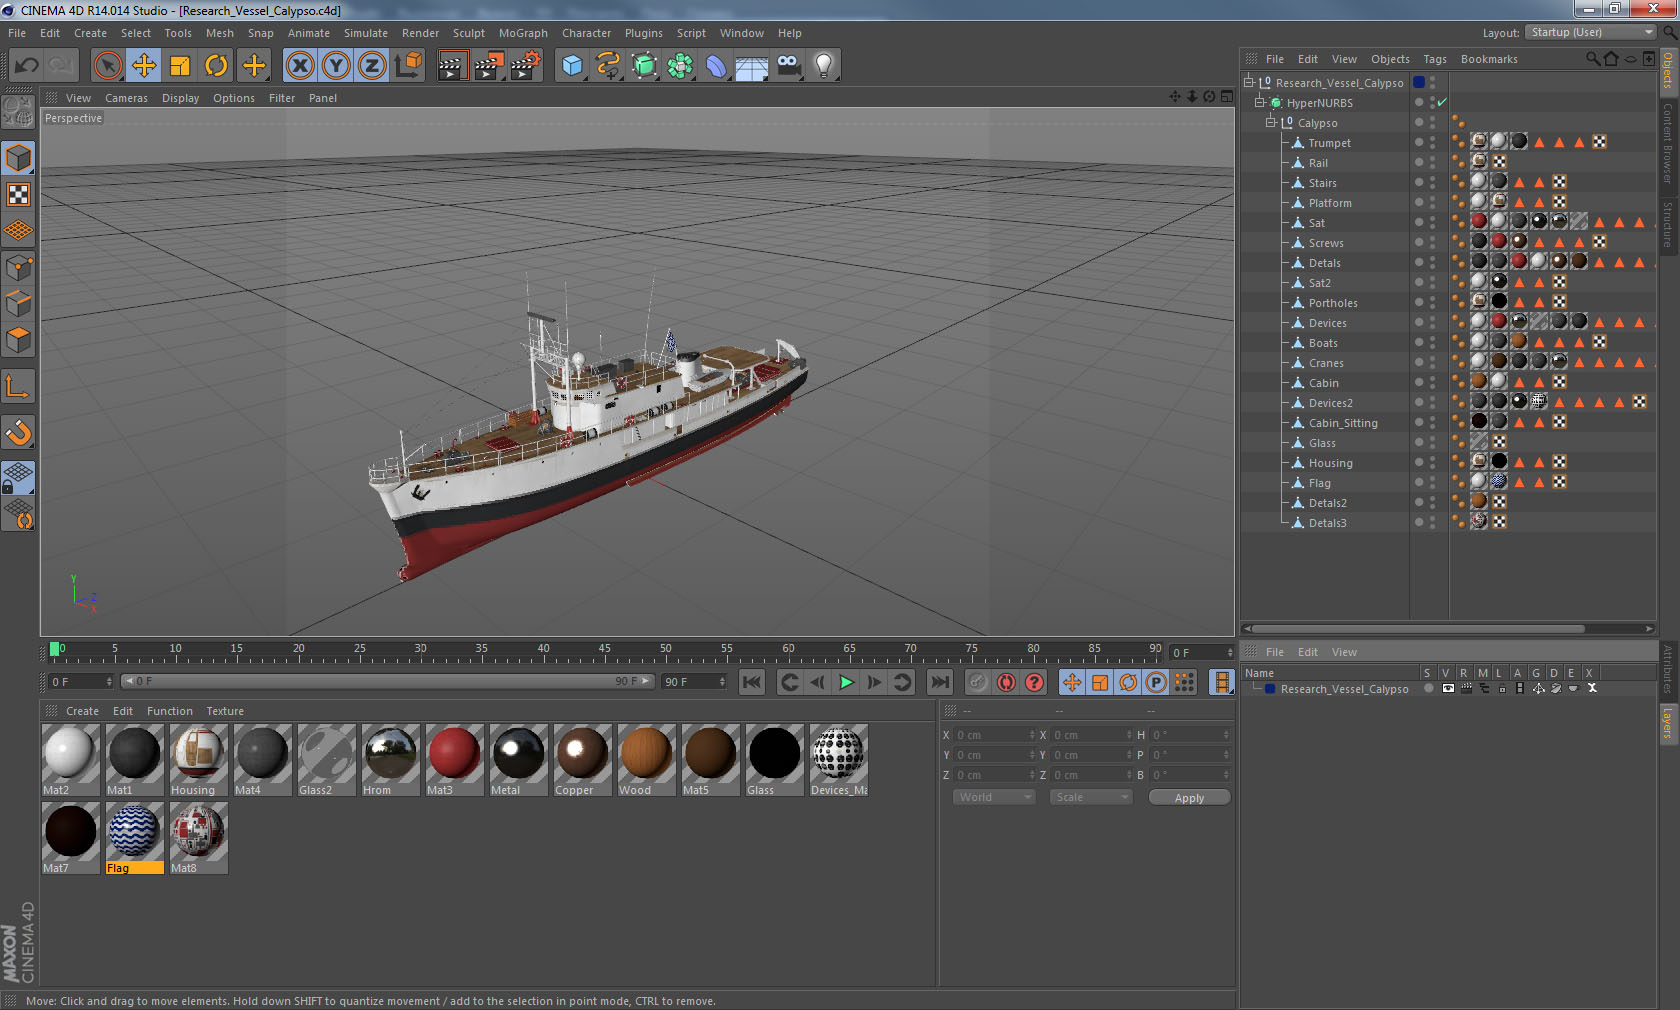Screen dimensions: 1680x1010
Task: Click the coordinate system icon
Action: pos(408,66)
